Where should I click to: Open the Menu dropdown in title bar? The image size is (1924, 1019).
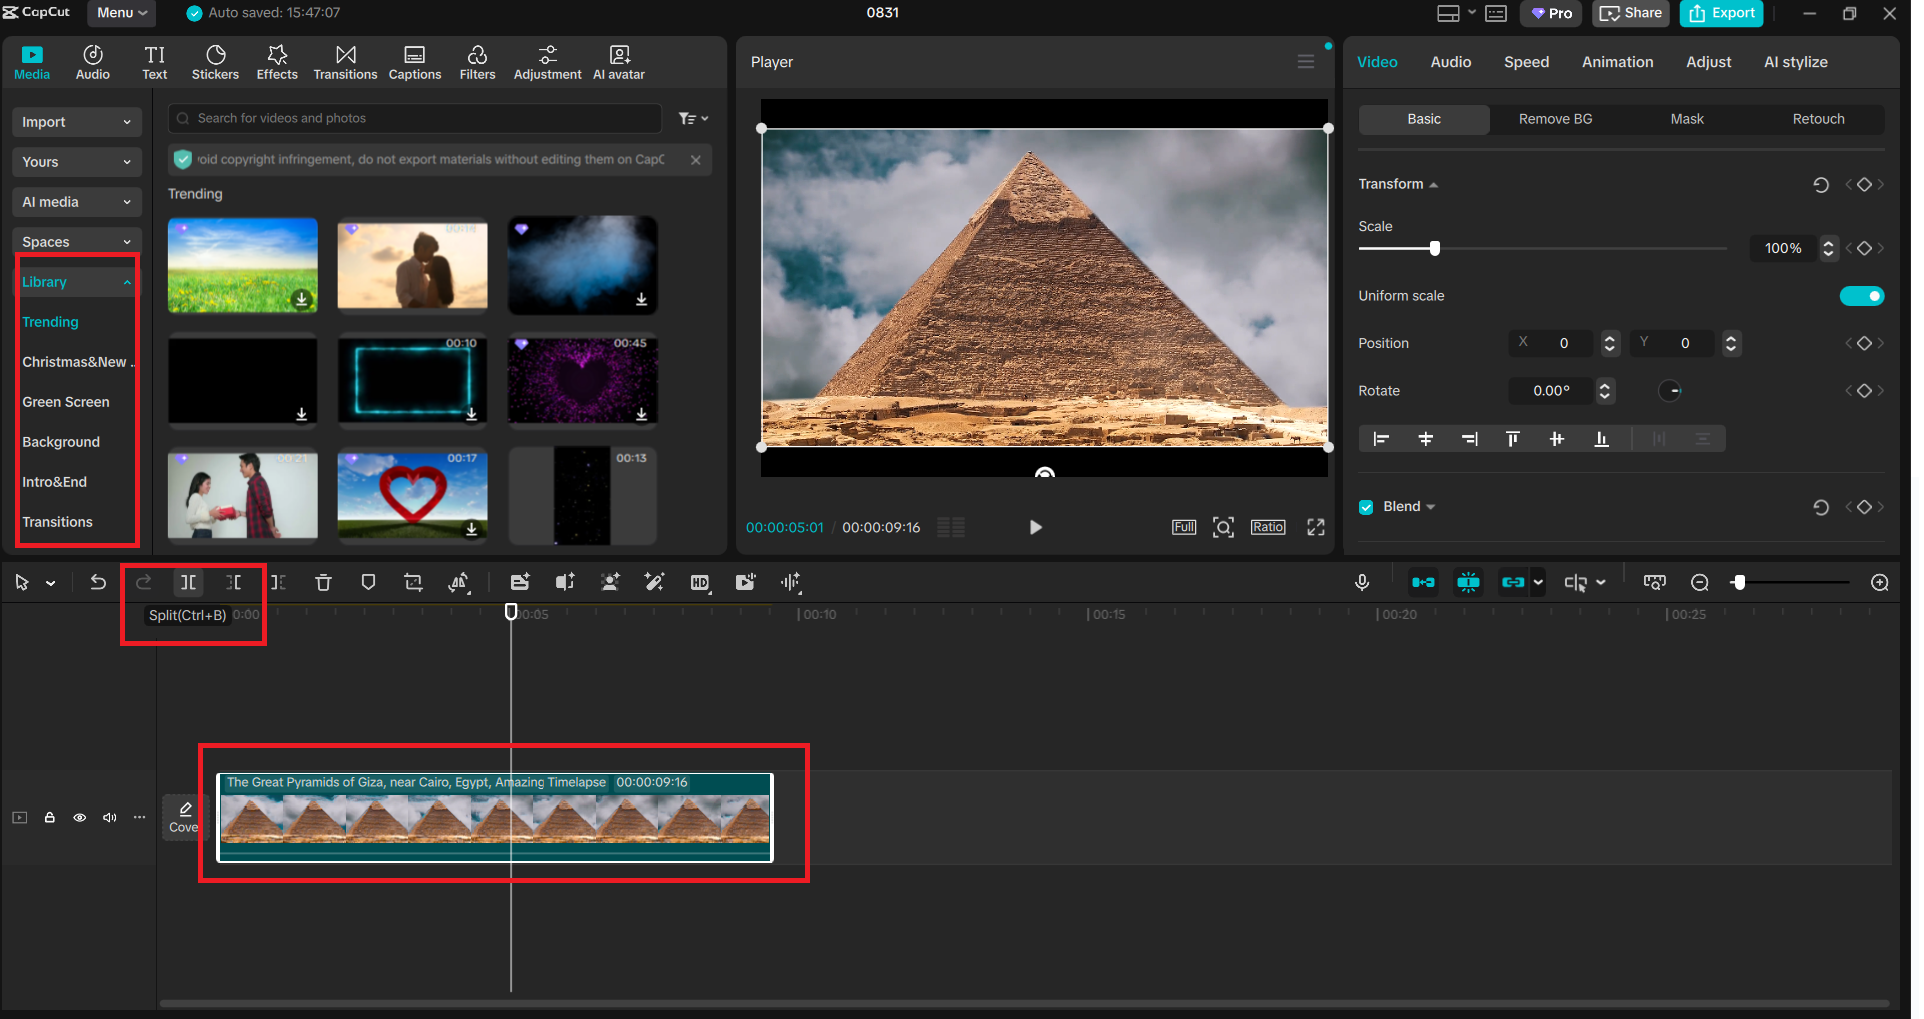122,13
